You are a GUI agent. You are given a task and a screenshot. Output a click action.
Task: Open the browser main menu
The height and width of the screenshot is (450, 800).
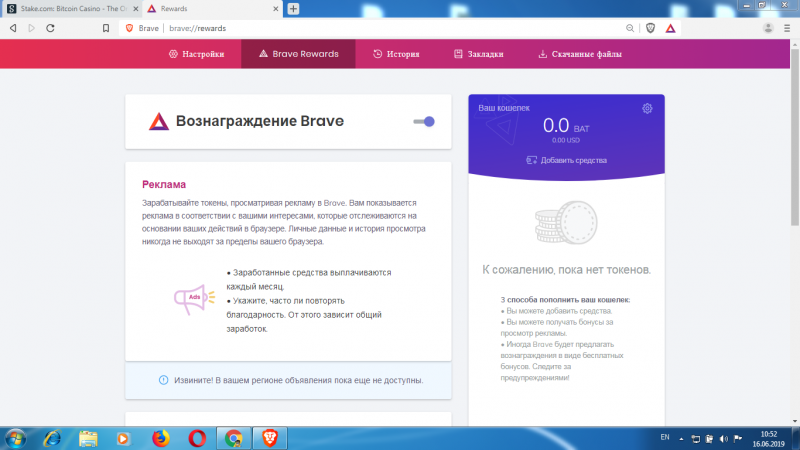787,28
